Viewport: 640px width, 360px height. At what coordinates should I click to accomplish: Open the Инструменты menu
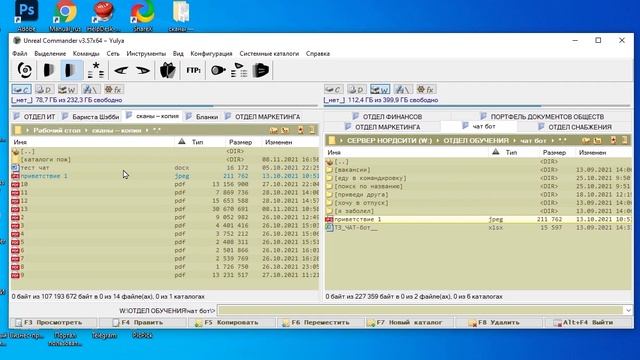click(x=146, y=53)
